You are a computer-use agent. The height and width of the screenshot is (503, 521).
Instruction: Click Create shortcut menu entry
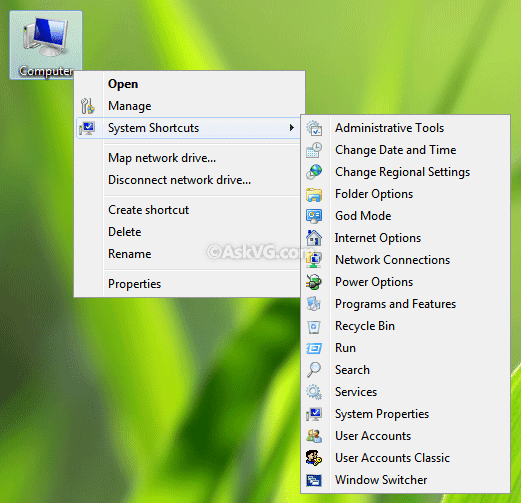point(189,210)
